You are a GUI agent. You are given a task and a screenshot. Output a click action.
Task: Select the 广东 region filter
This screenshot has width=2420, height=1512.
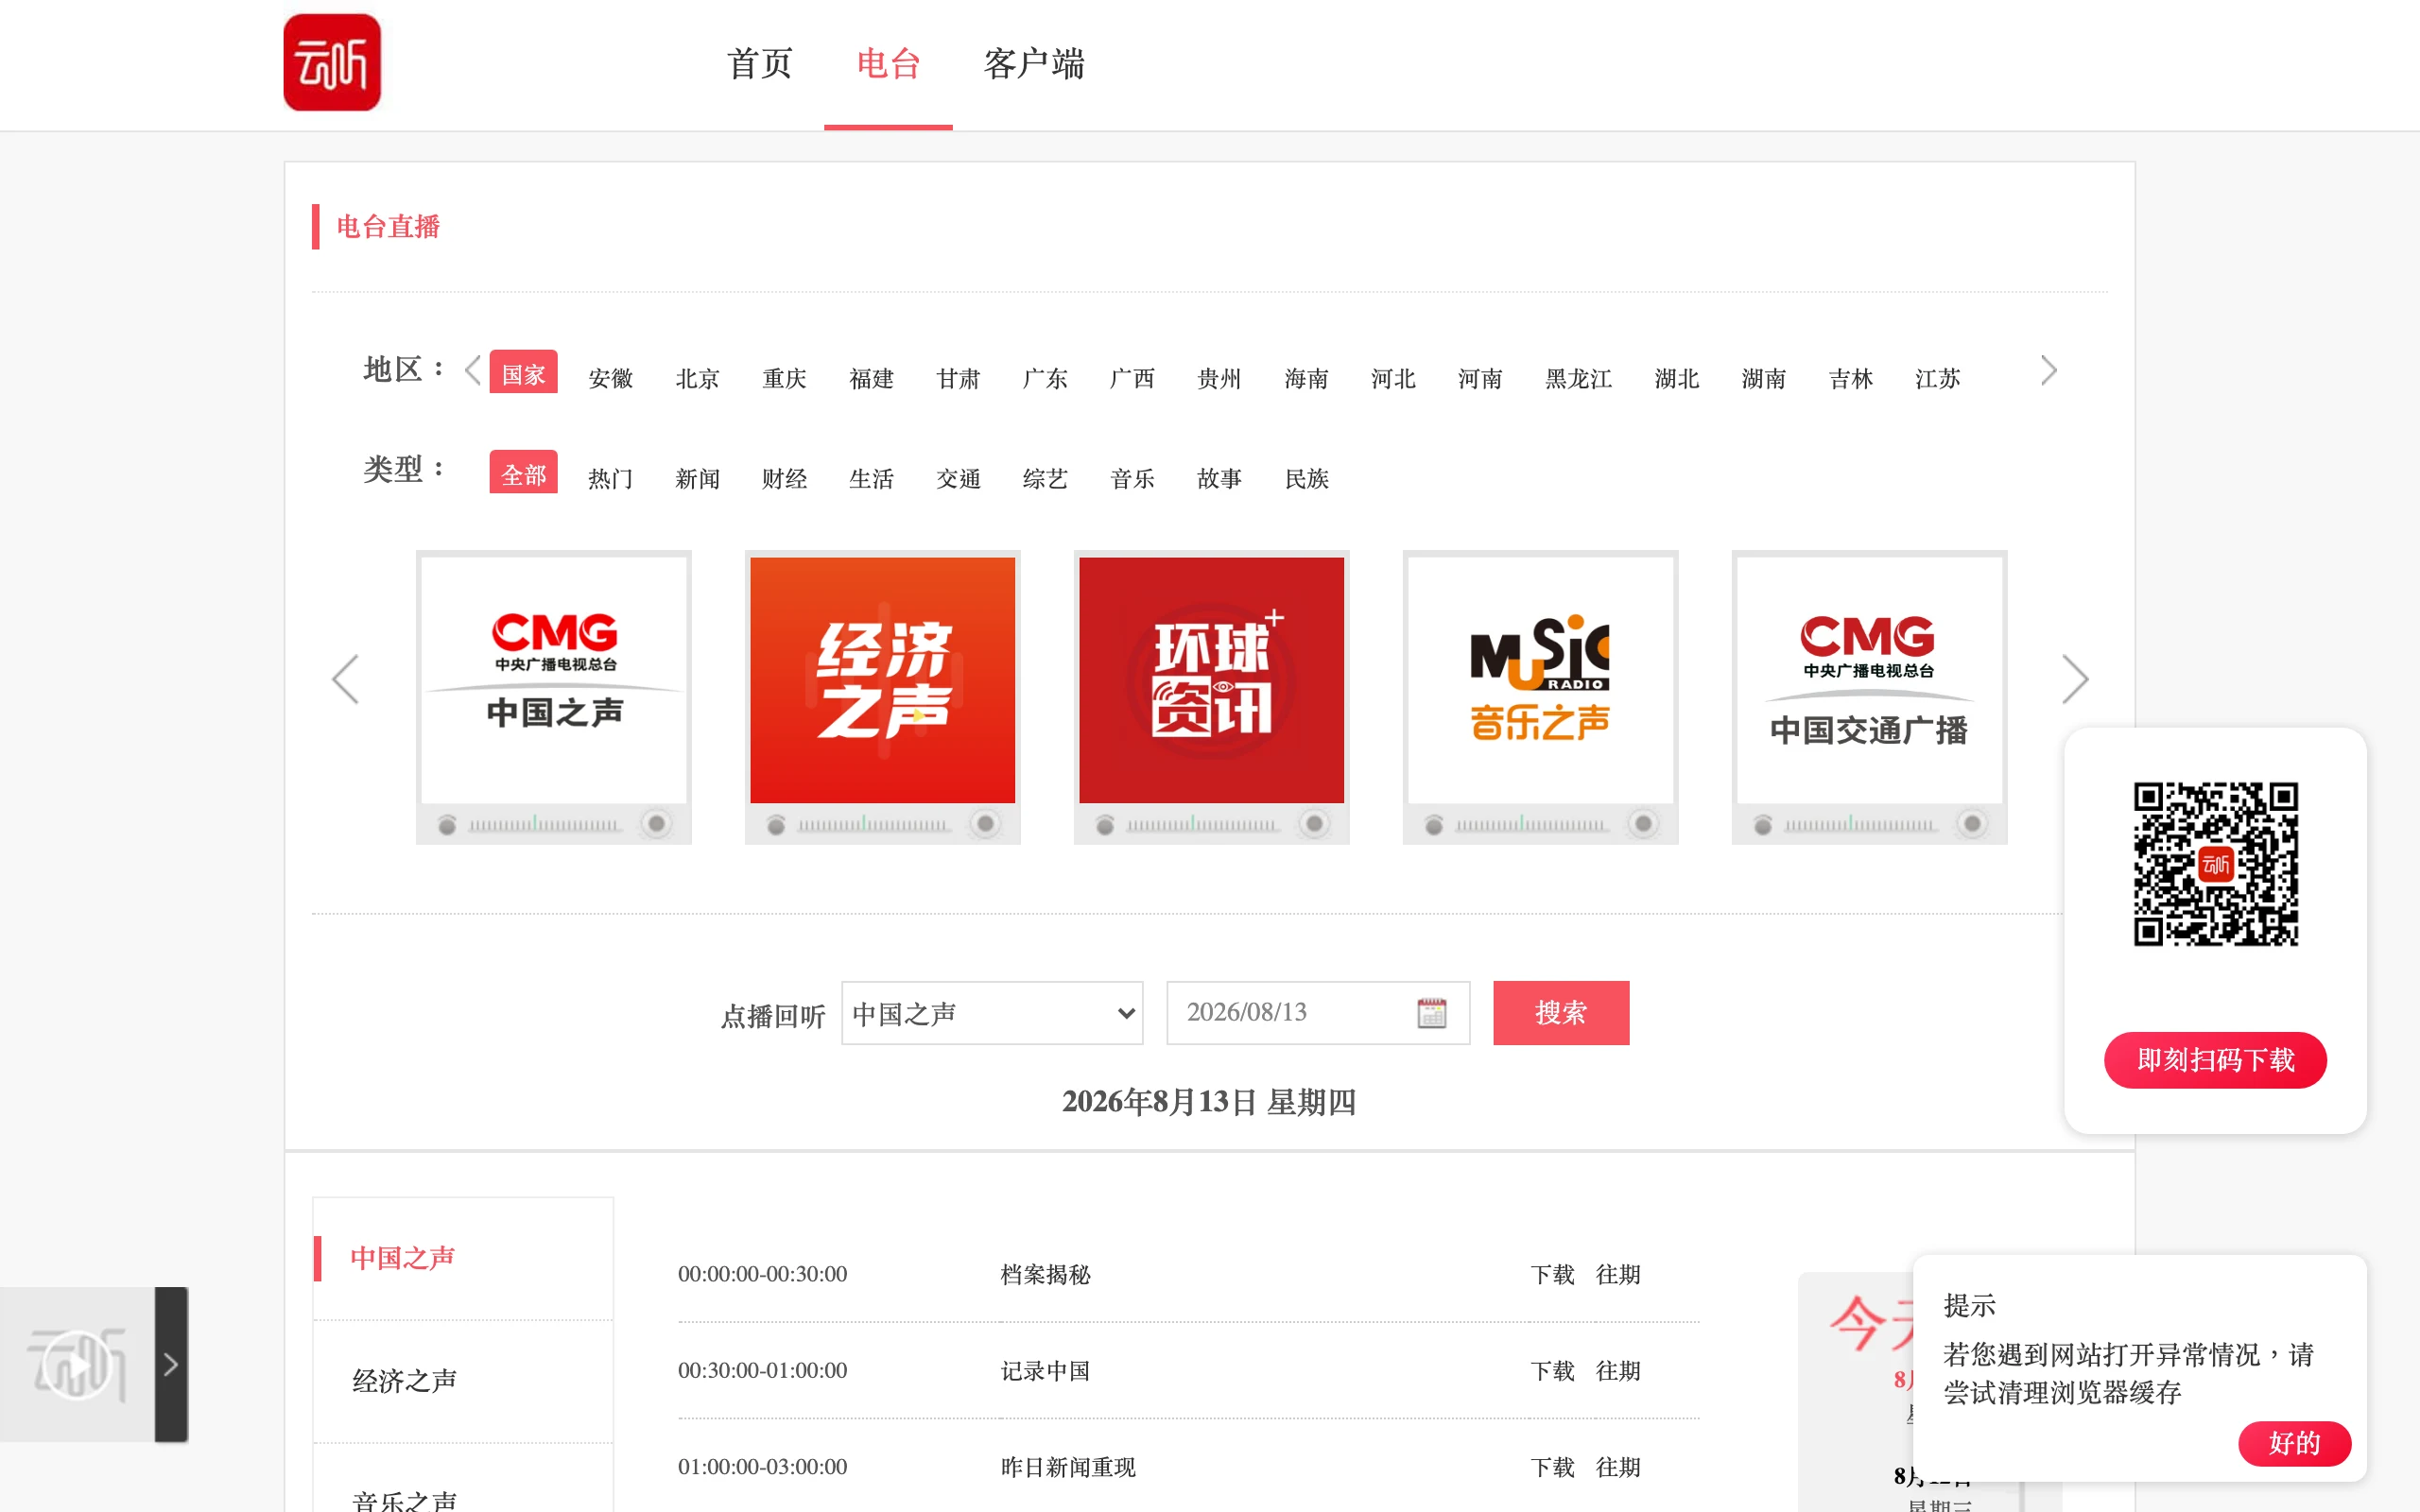[1045, 378]
